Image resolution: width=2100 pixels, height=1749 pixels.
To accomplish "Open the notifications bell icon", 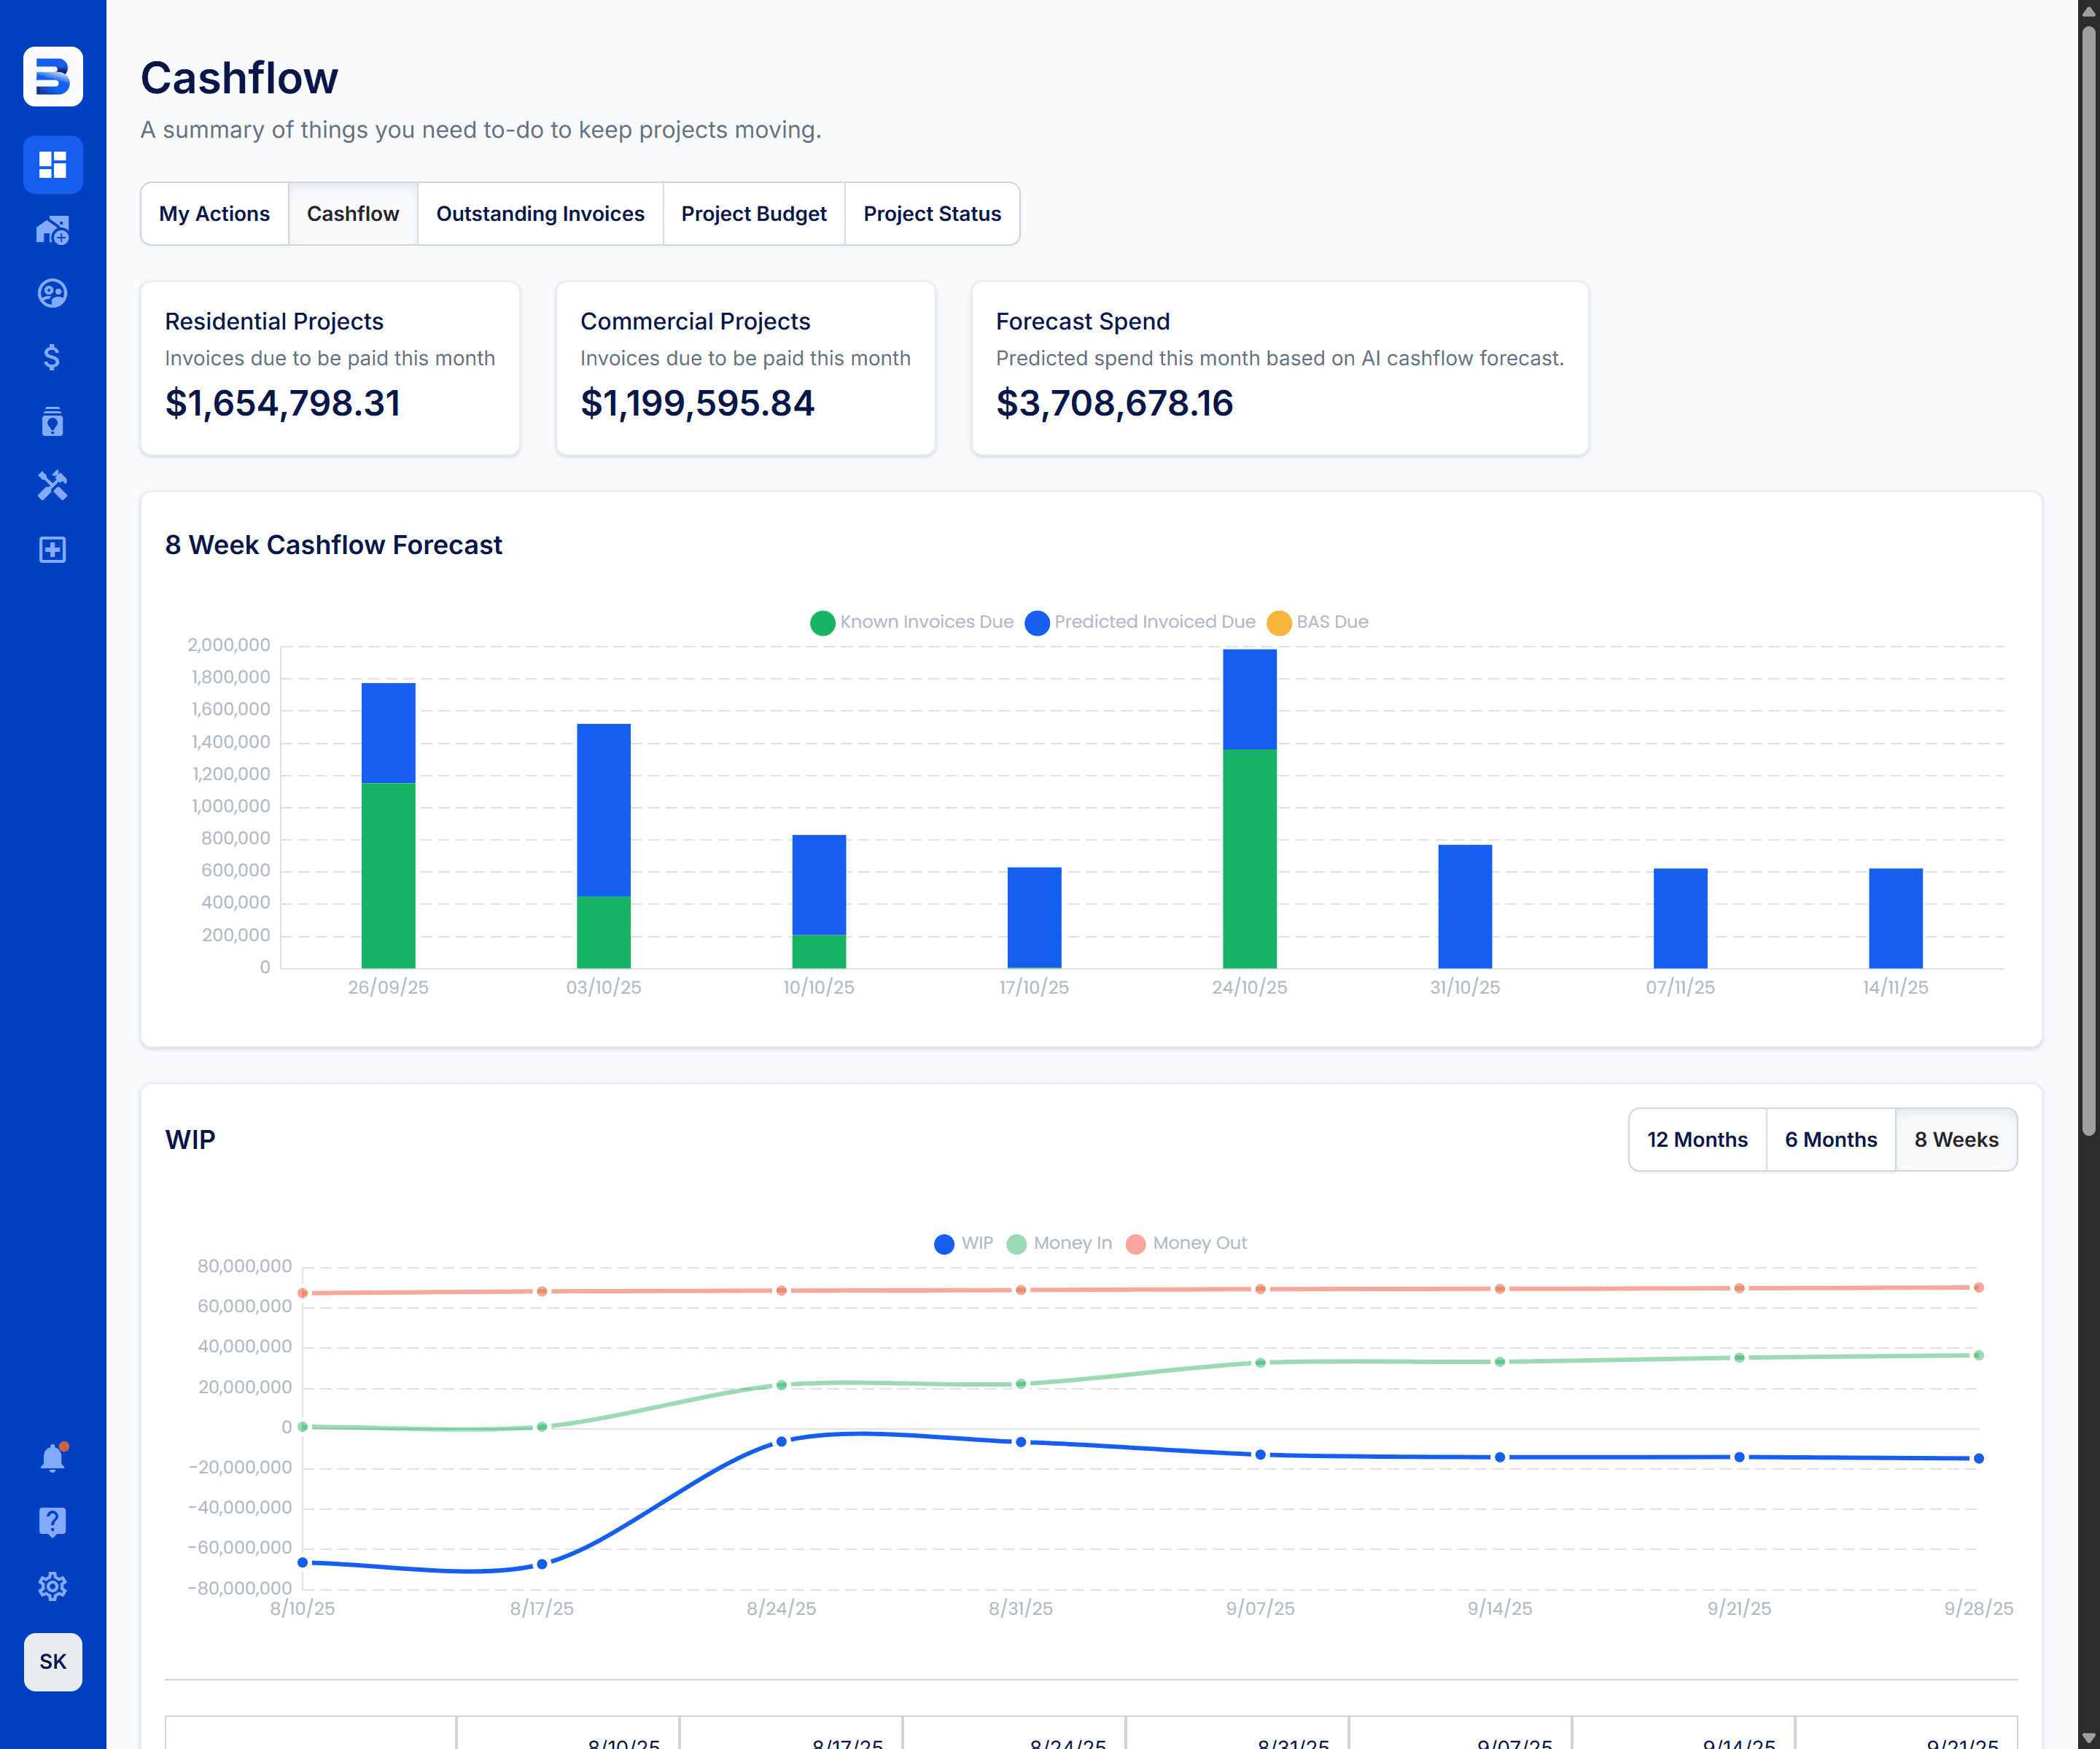I will 52,1459.
